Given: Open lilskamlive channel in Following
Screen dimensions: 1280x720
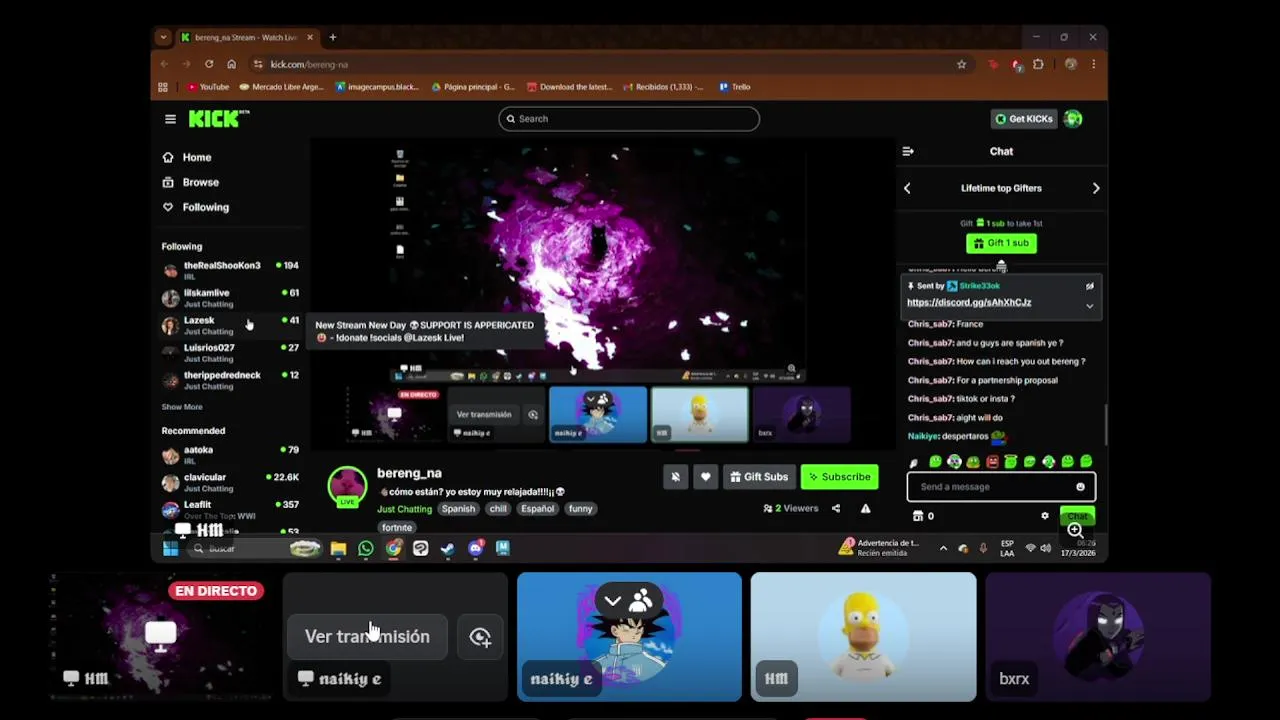Looking at the screenshot, I should (230, 298).
